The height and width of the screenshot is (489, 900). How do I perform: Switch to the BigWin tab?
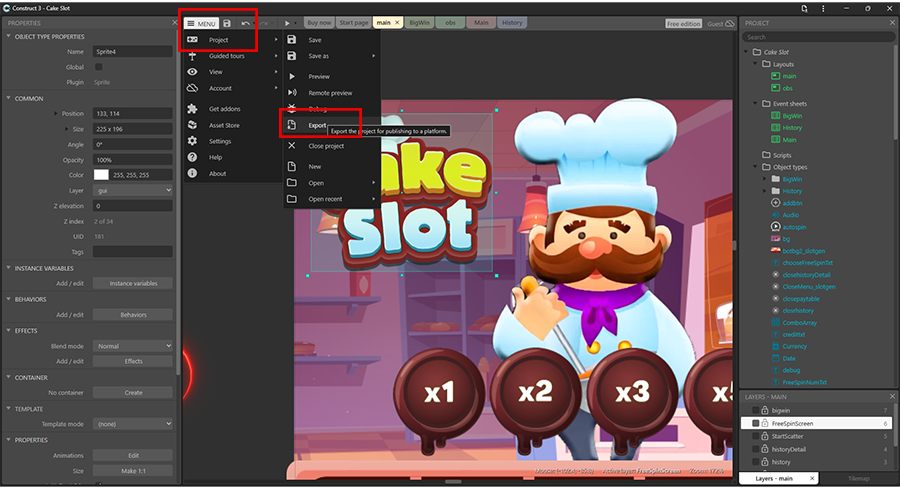(420, 23)
